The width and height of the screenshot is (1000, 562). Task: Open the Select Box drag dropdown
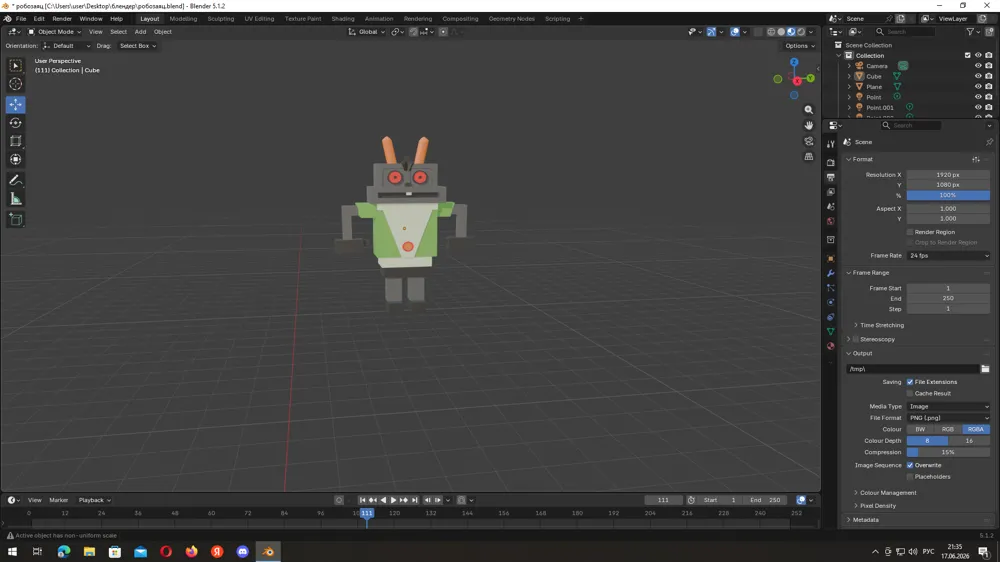click(x=138, y=46)
